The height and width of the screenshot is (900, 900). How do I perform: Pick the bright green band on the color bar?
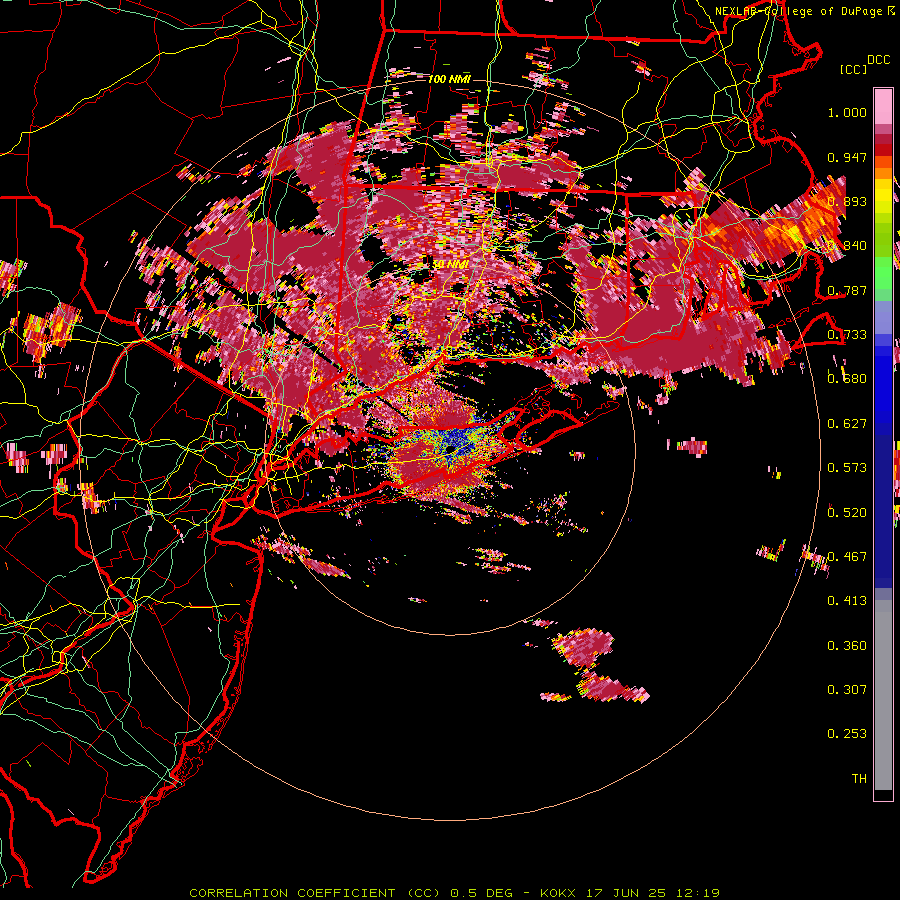(x=883, y=273)
